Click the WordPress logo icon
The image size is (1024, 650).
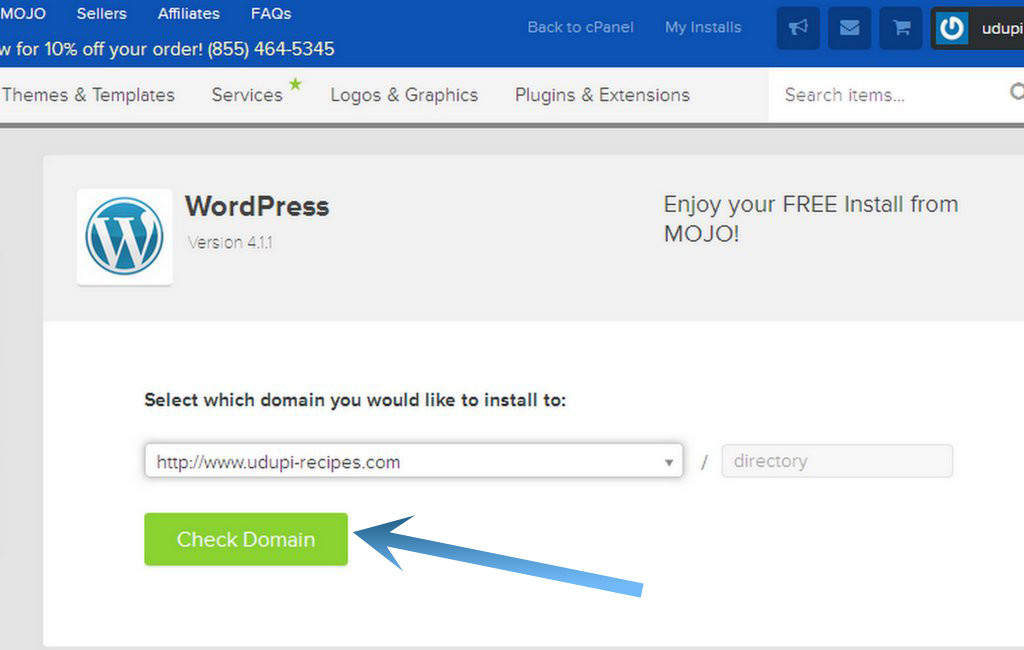coord(125,236)
